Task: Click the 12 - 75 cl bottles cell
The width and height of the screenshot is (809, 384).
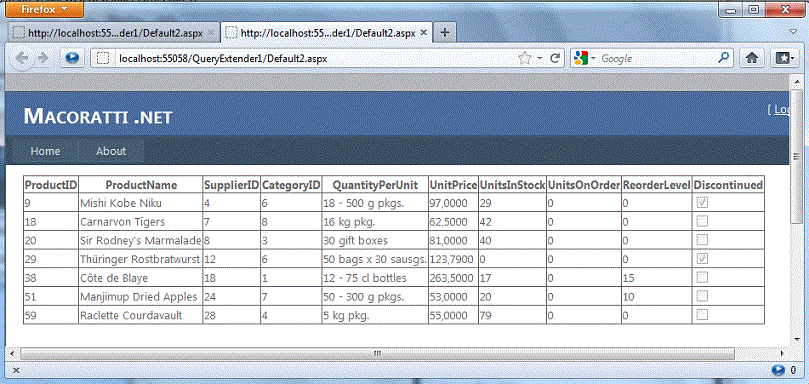Action: [375, 278]
